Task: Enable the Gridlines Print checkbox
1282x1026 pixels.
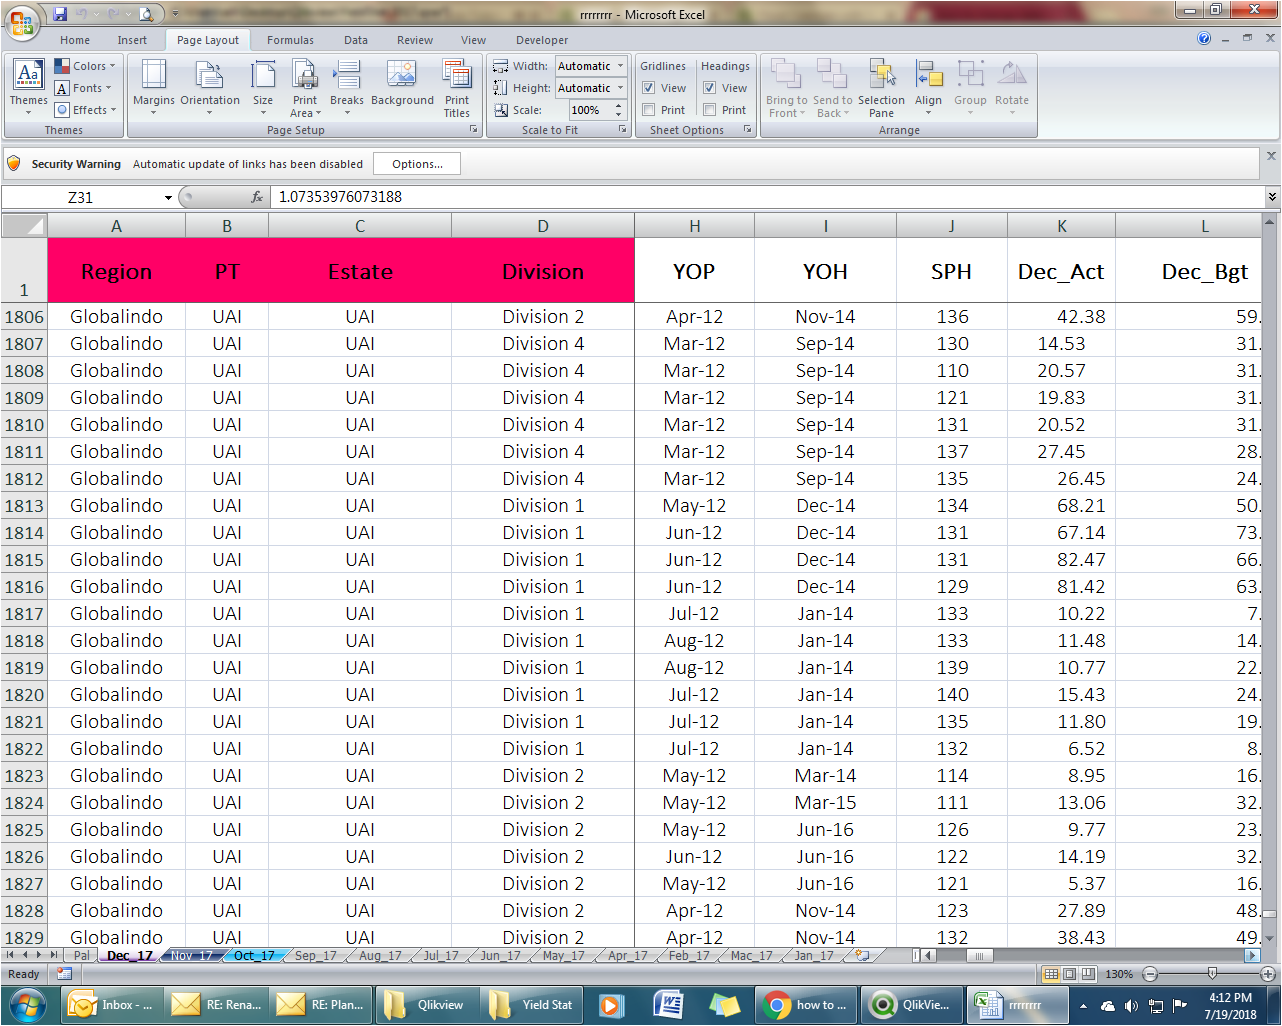Action: (x=649, y=110)
